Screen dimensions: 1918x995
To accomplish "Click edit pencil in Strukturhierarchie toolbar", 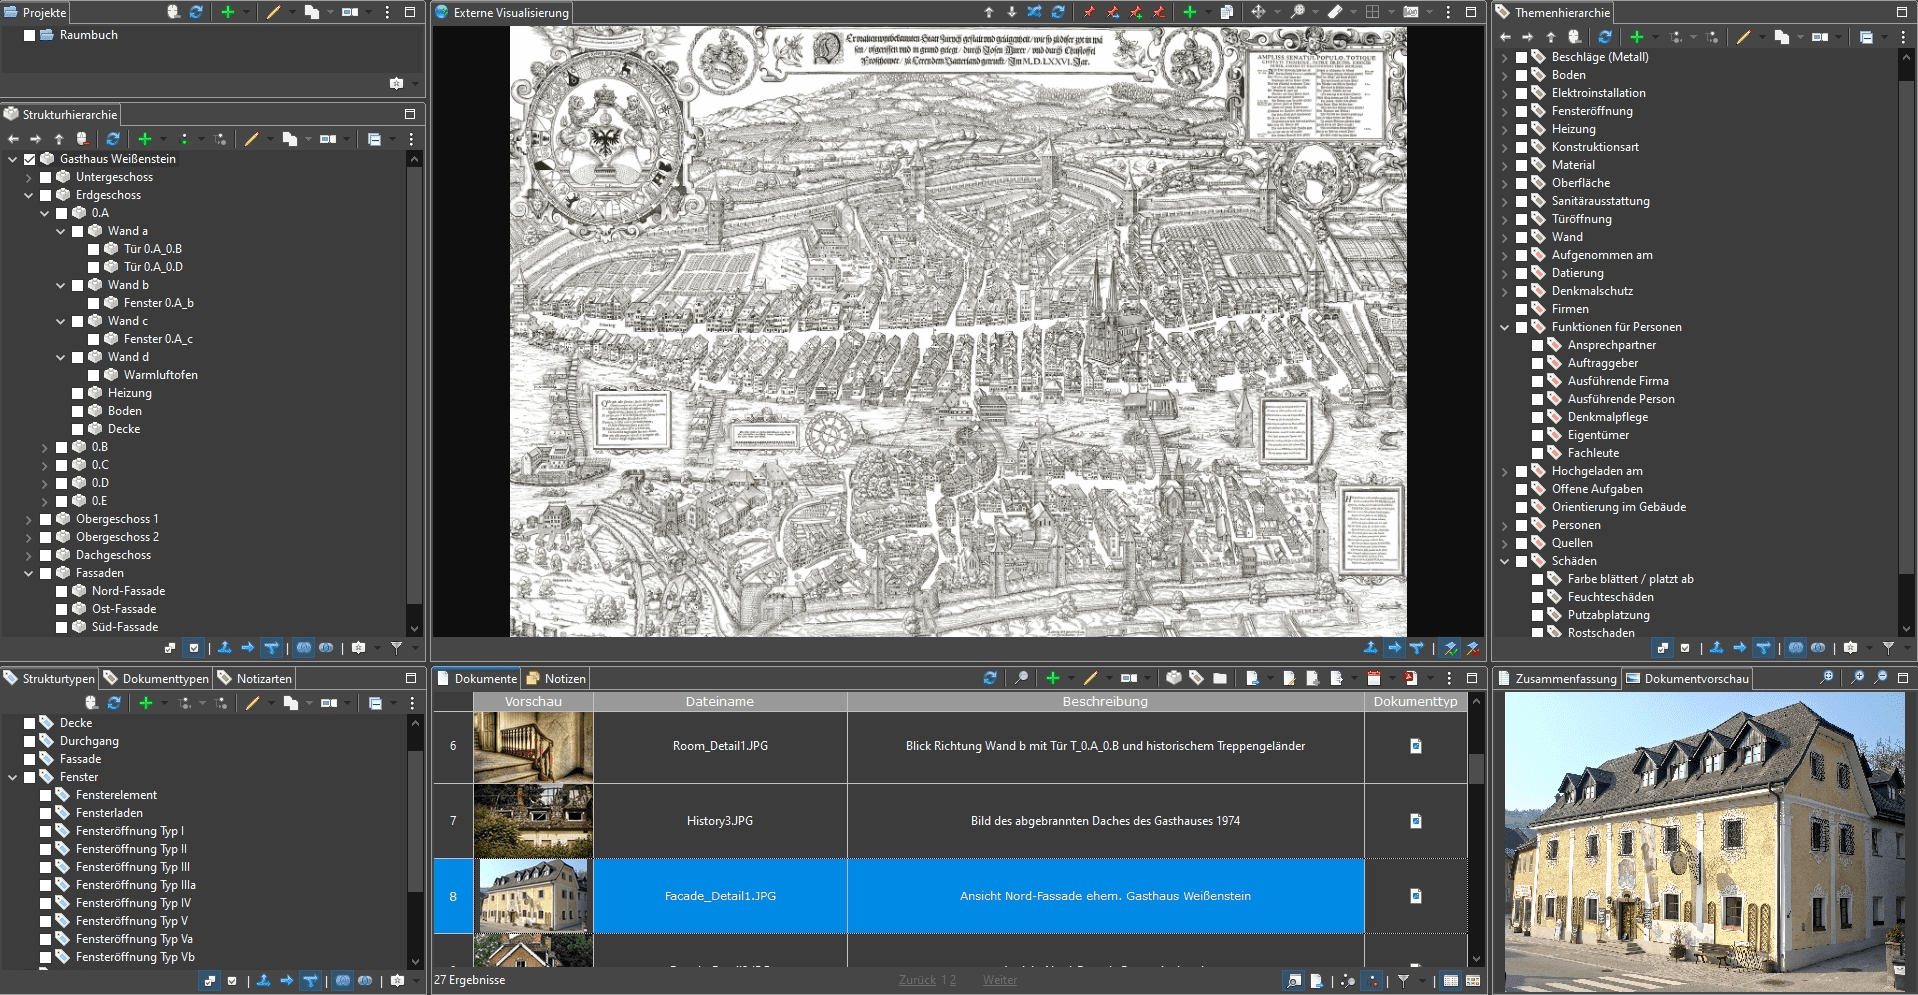I will pos(251,139).
